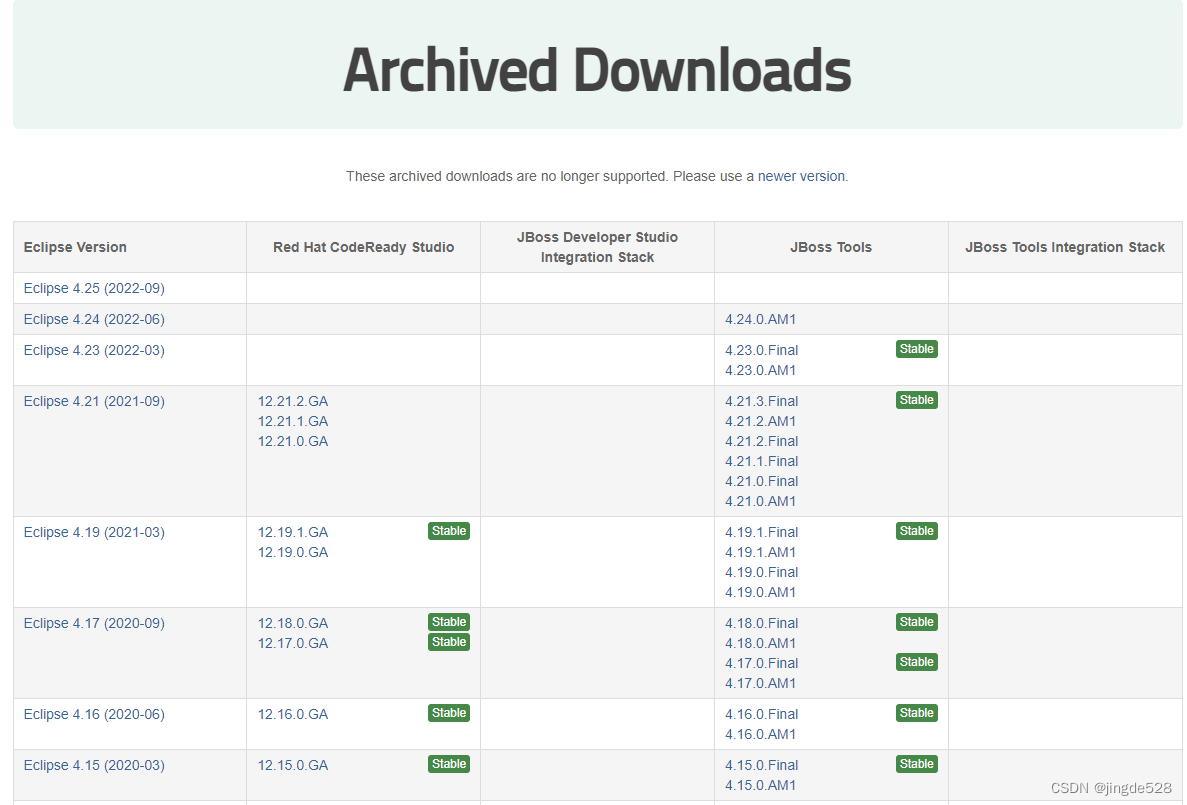This screenshot has height=805, width=1187.
Task: Click Stable badge beside 12.15.0.GA
Action: coord(449,764)
